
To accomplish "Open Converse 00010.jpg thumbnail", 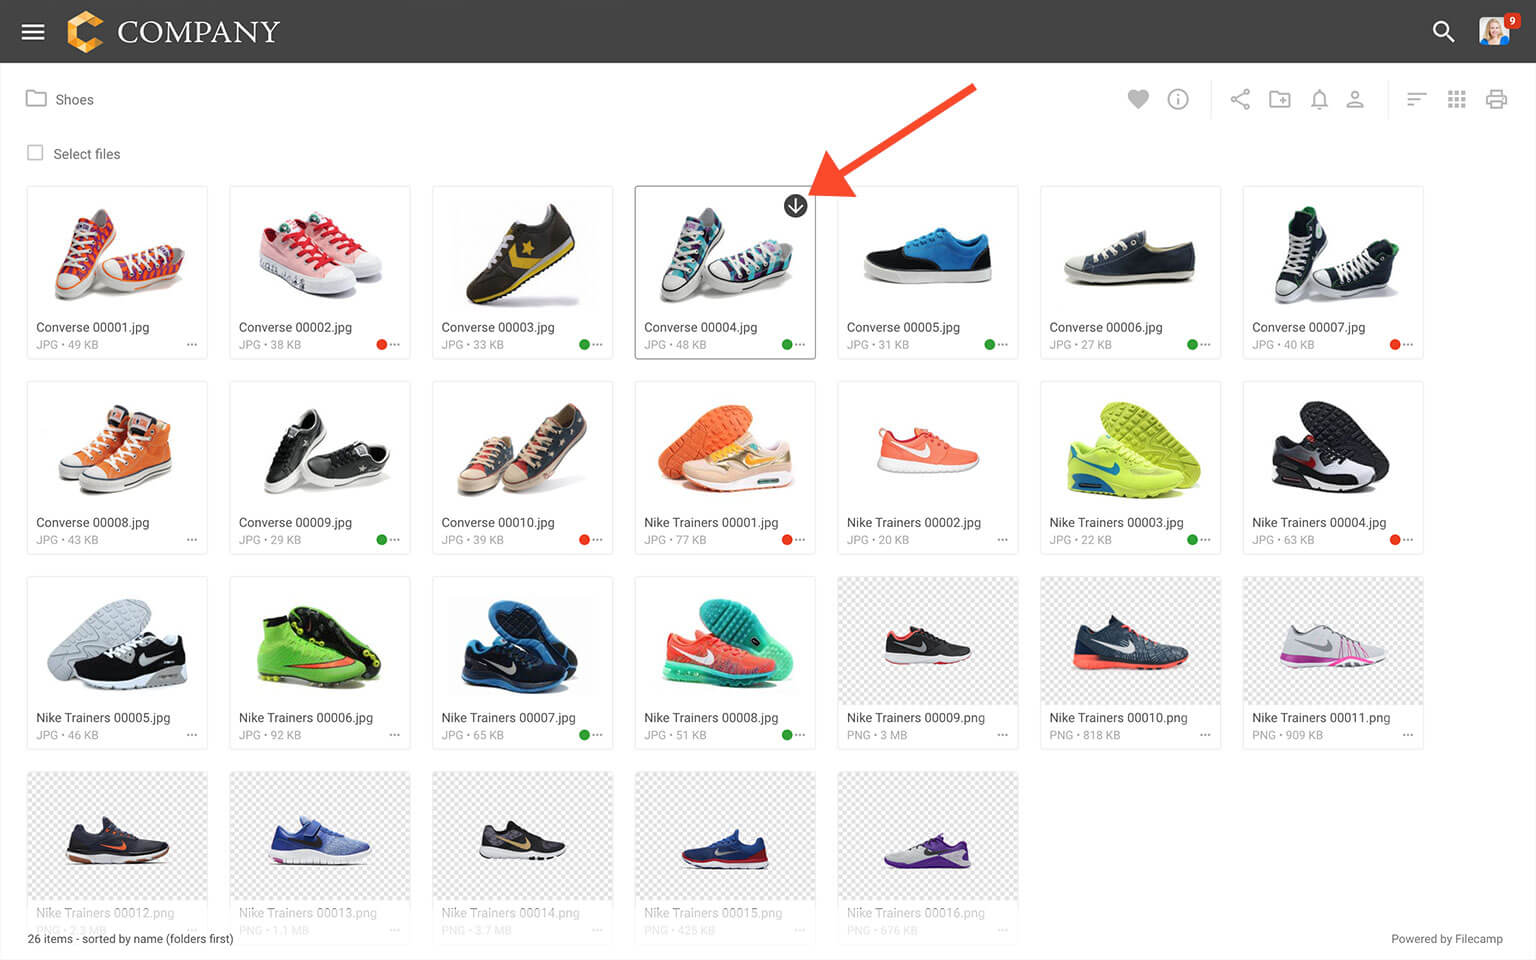I will coord(522,447).
